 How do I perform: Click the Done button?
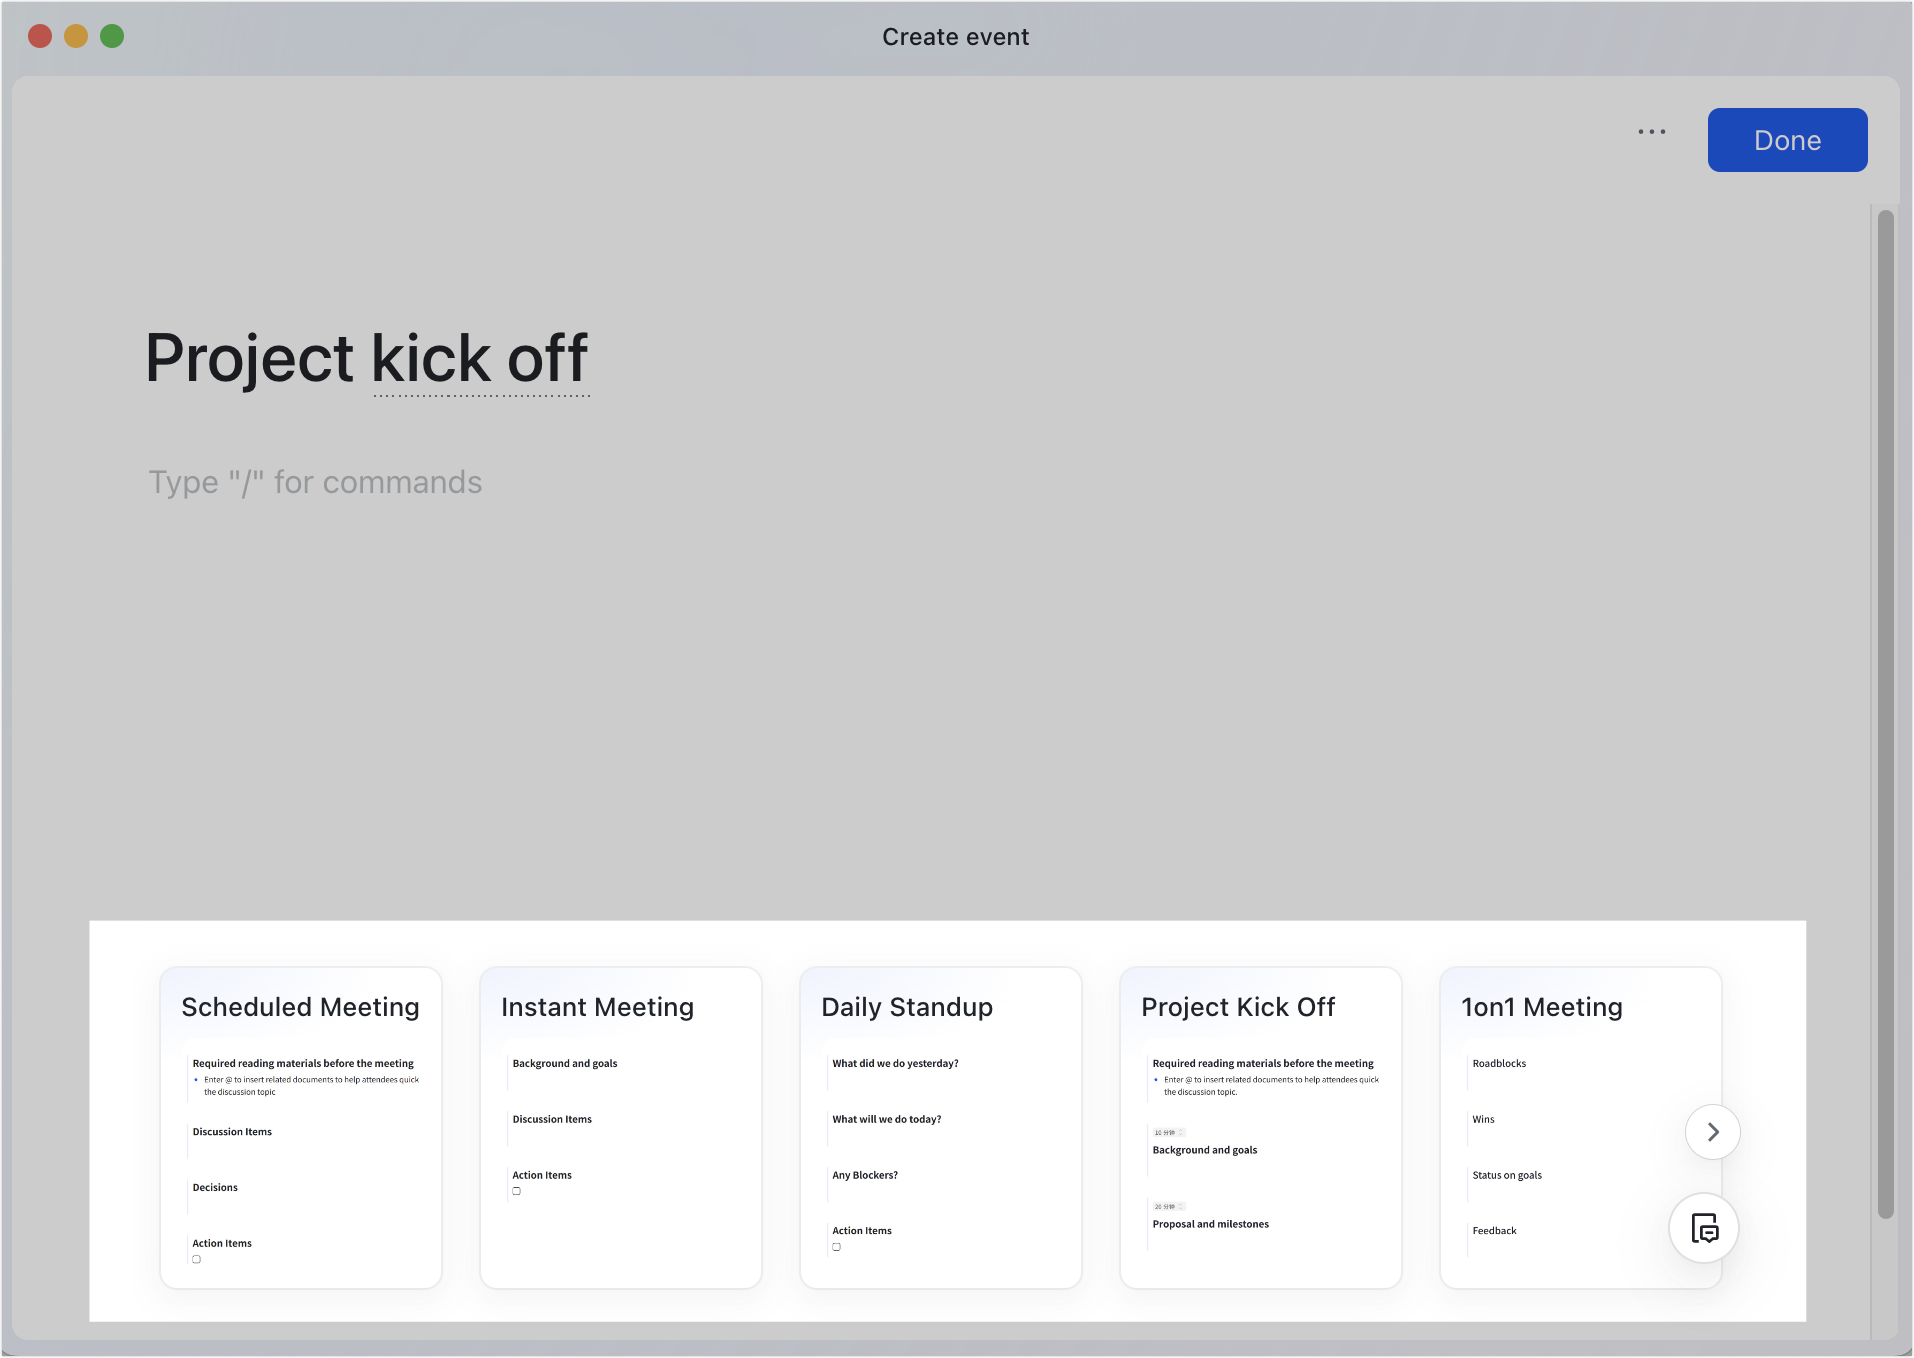click(x=1786, y=139)
